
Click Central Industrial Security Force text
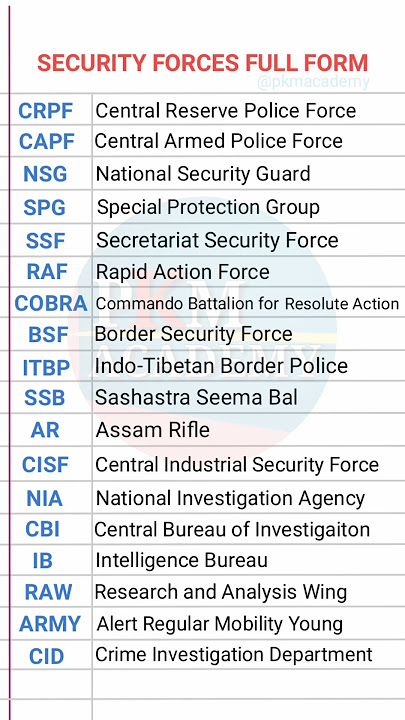pos(237,465)
